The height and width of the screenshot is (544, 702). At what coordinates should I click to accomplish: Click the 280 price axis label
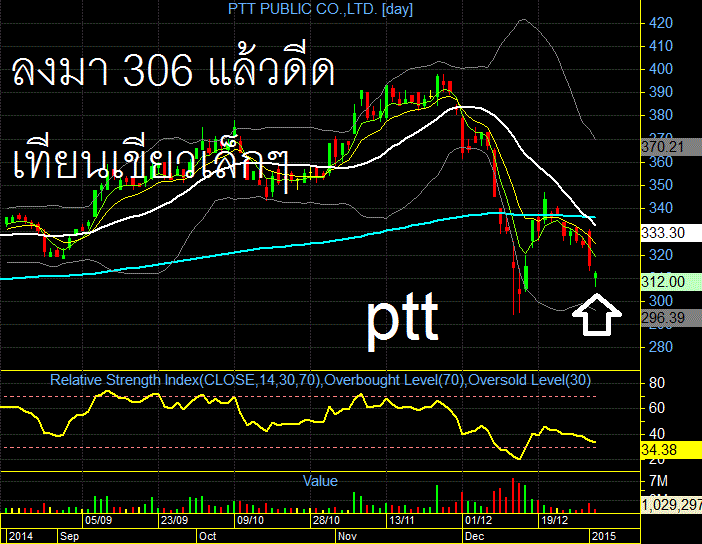pyautogui.click(x=661, y=347)
